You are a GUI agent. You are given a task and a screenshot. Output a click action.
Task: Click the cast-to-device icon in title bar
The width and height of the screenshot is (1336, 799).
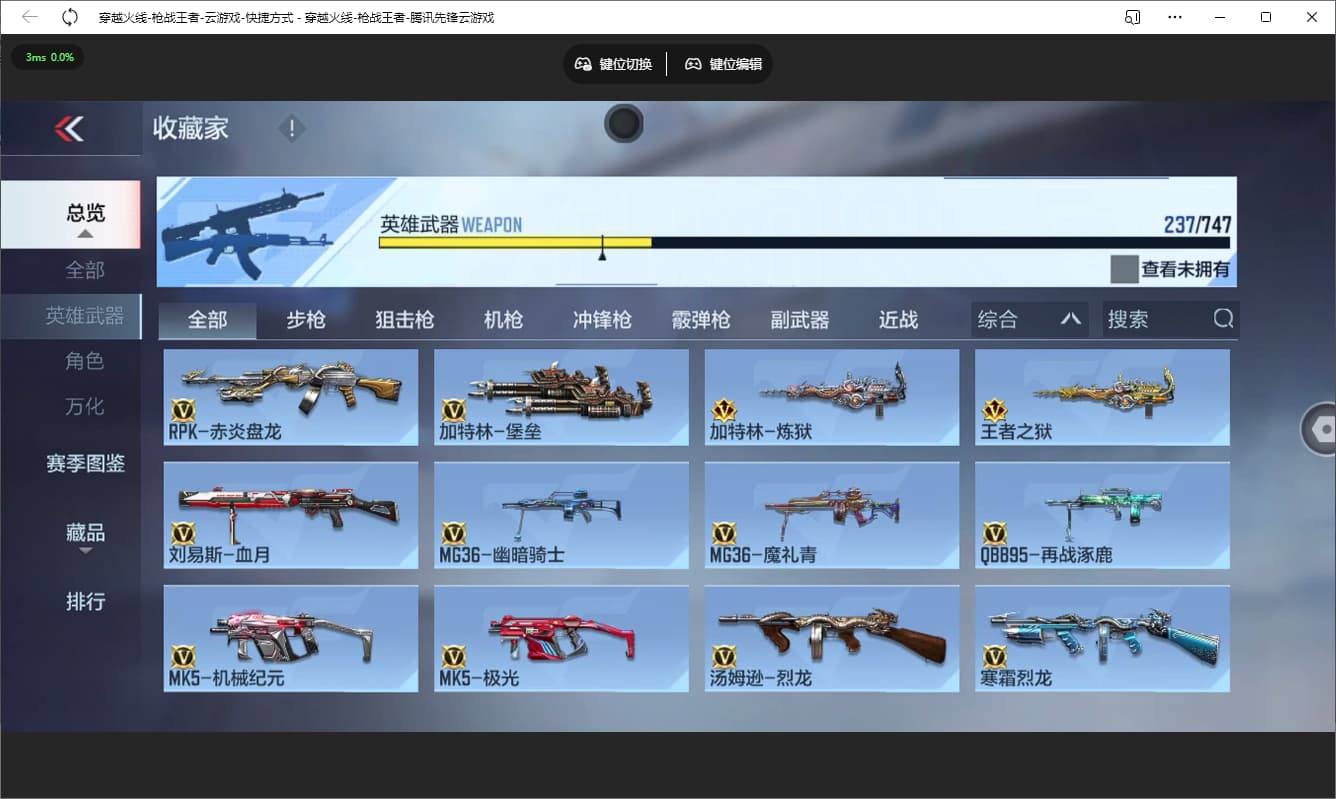point(1131,17)
